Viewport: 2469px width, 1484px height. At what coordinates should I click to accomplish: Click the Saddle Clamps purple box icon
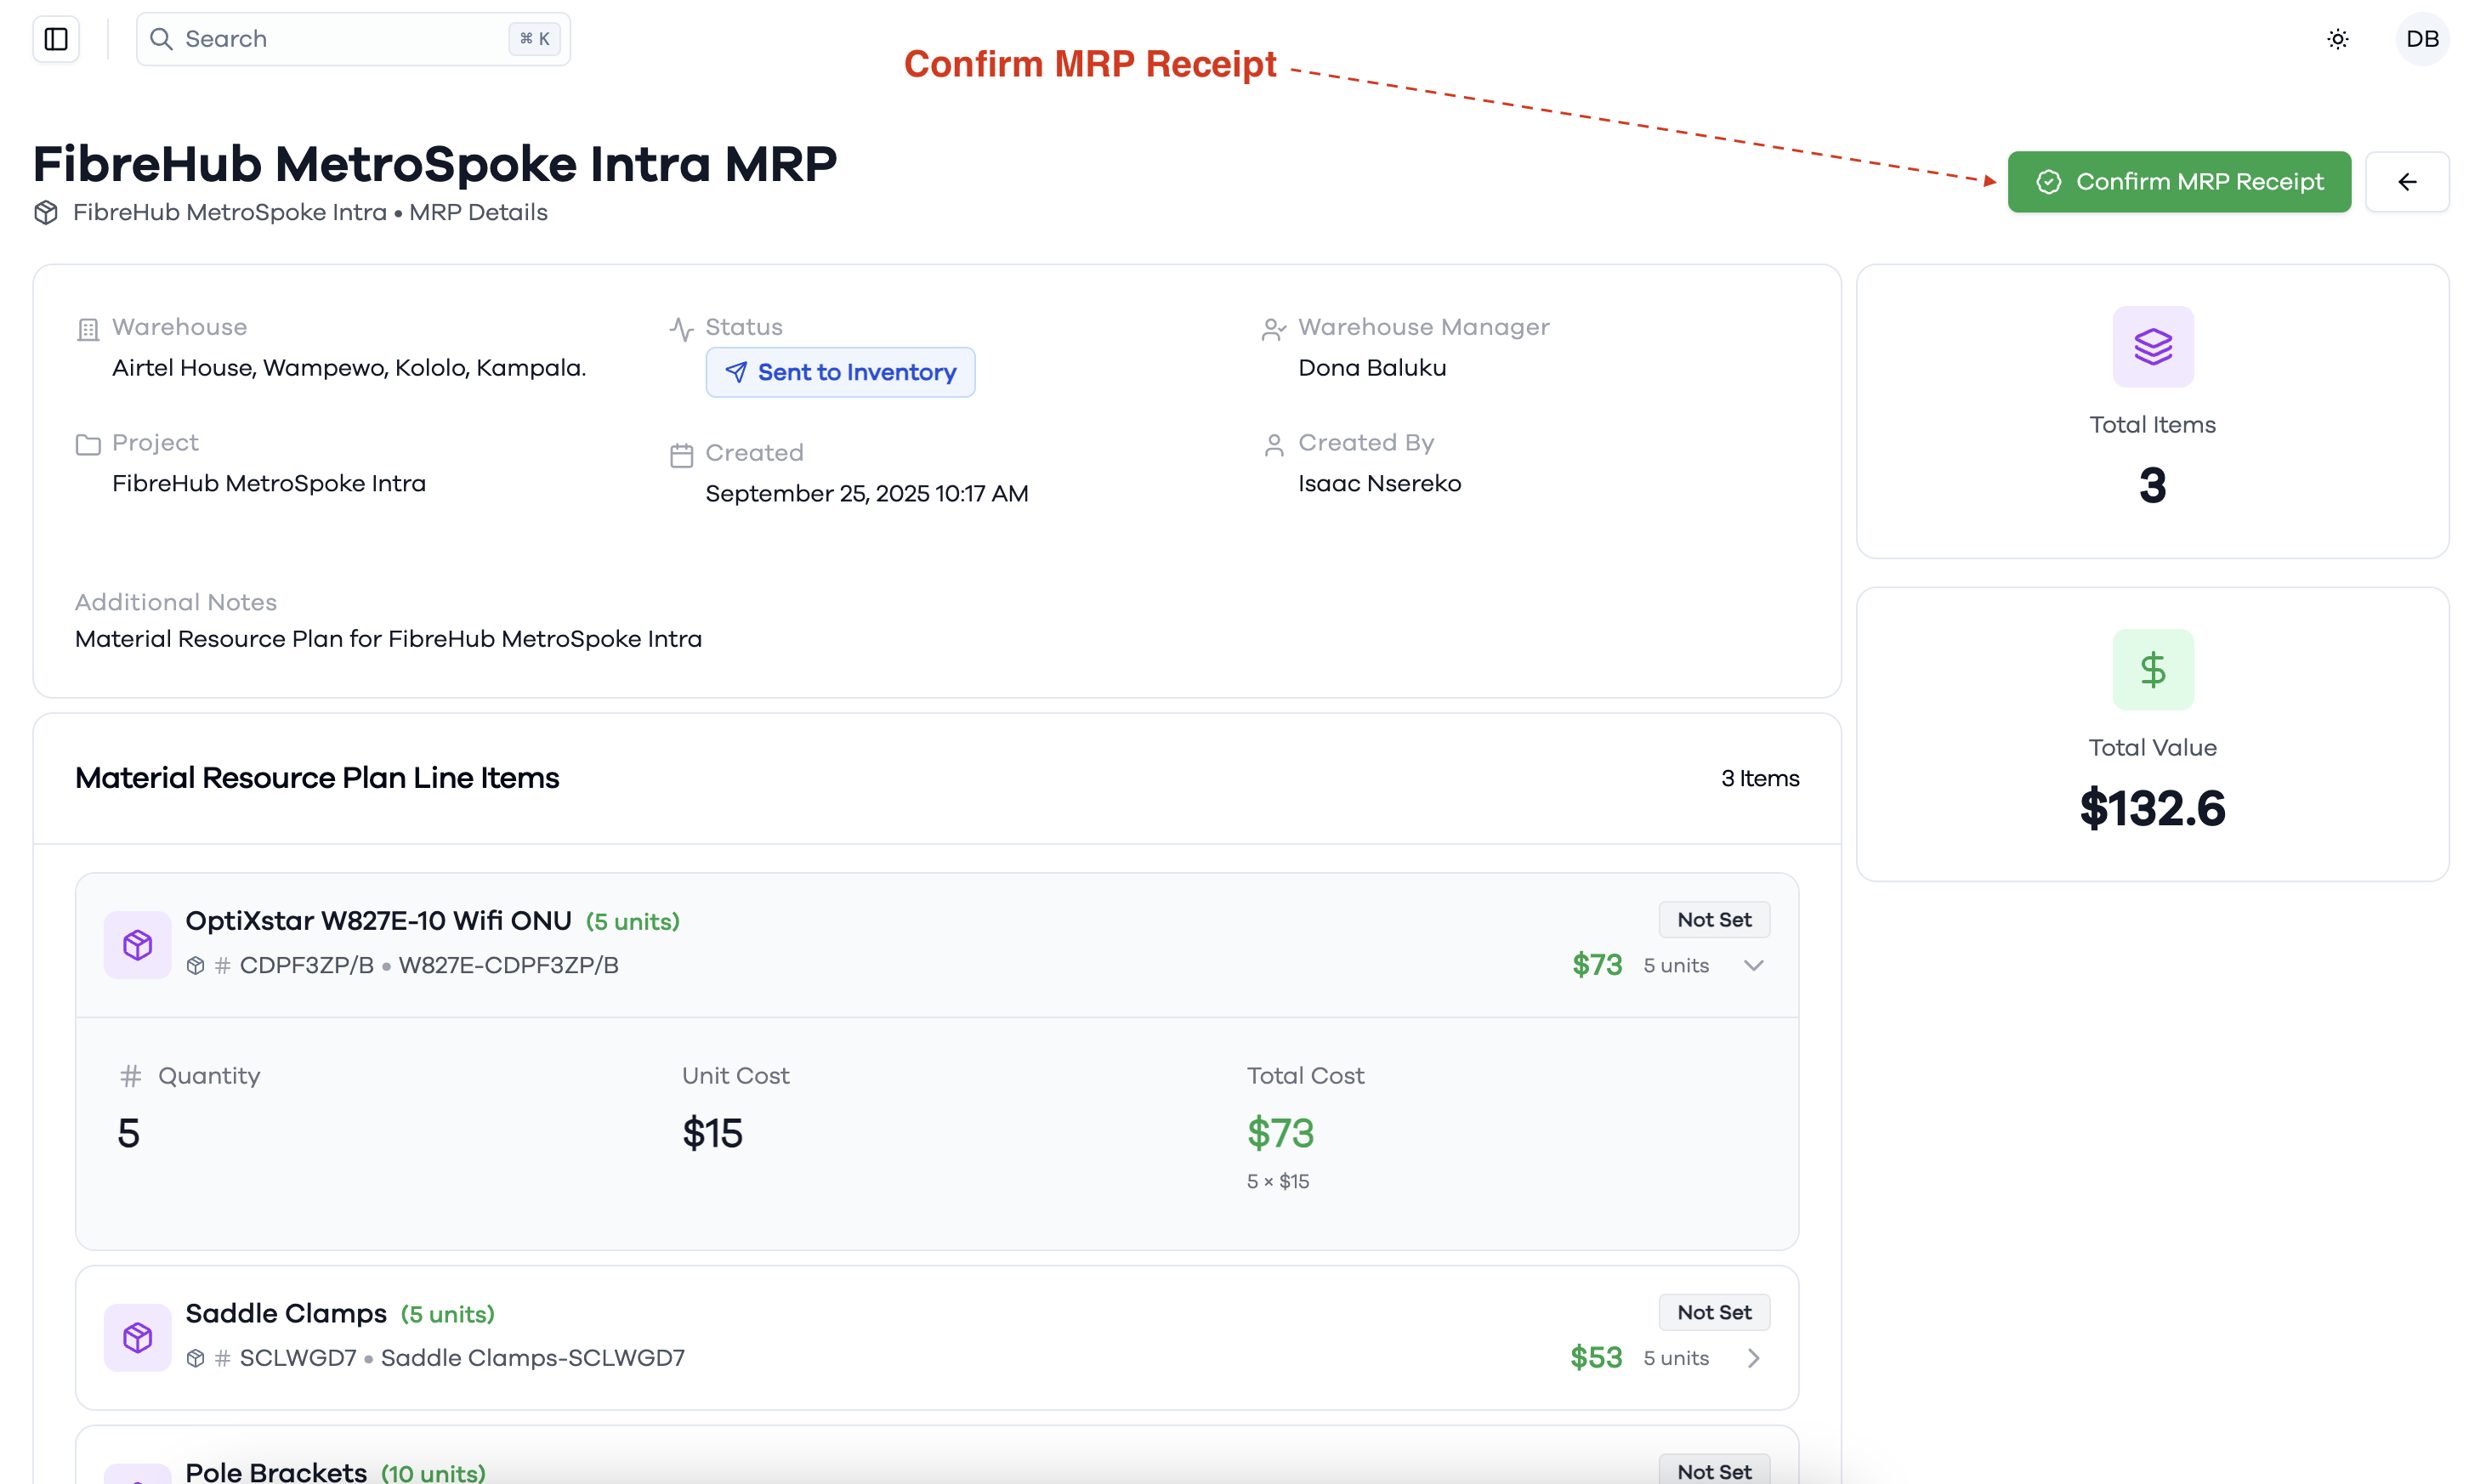tap(138, 1338)
